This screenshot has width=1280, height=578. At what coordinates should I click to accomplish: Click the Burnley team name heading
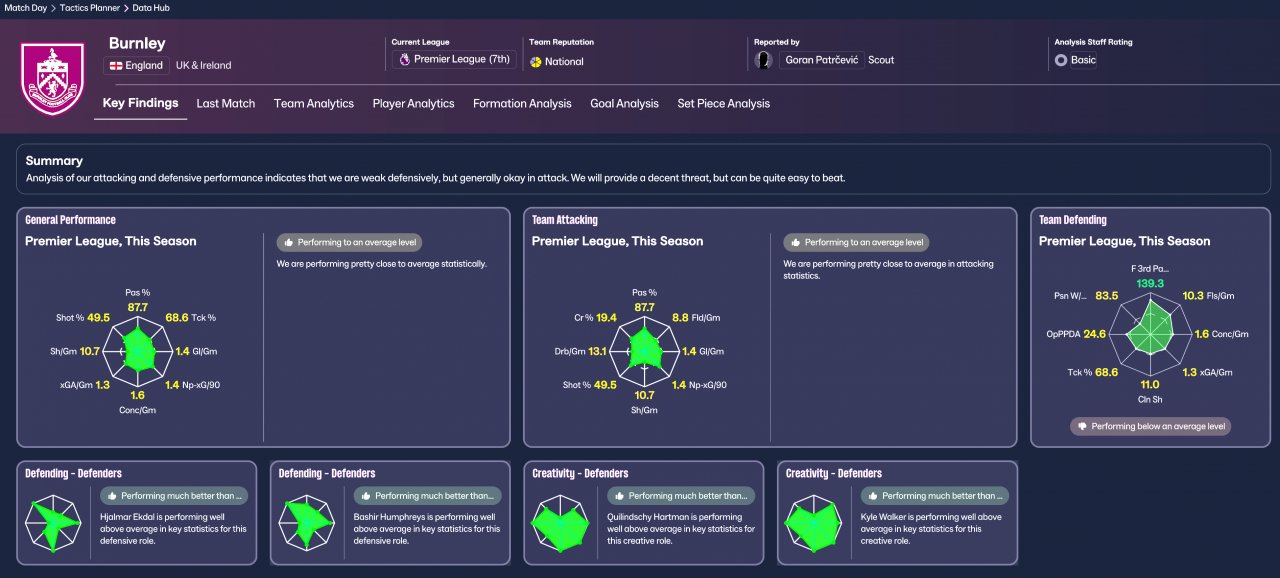click(137, 44)
